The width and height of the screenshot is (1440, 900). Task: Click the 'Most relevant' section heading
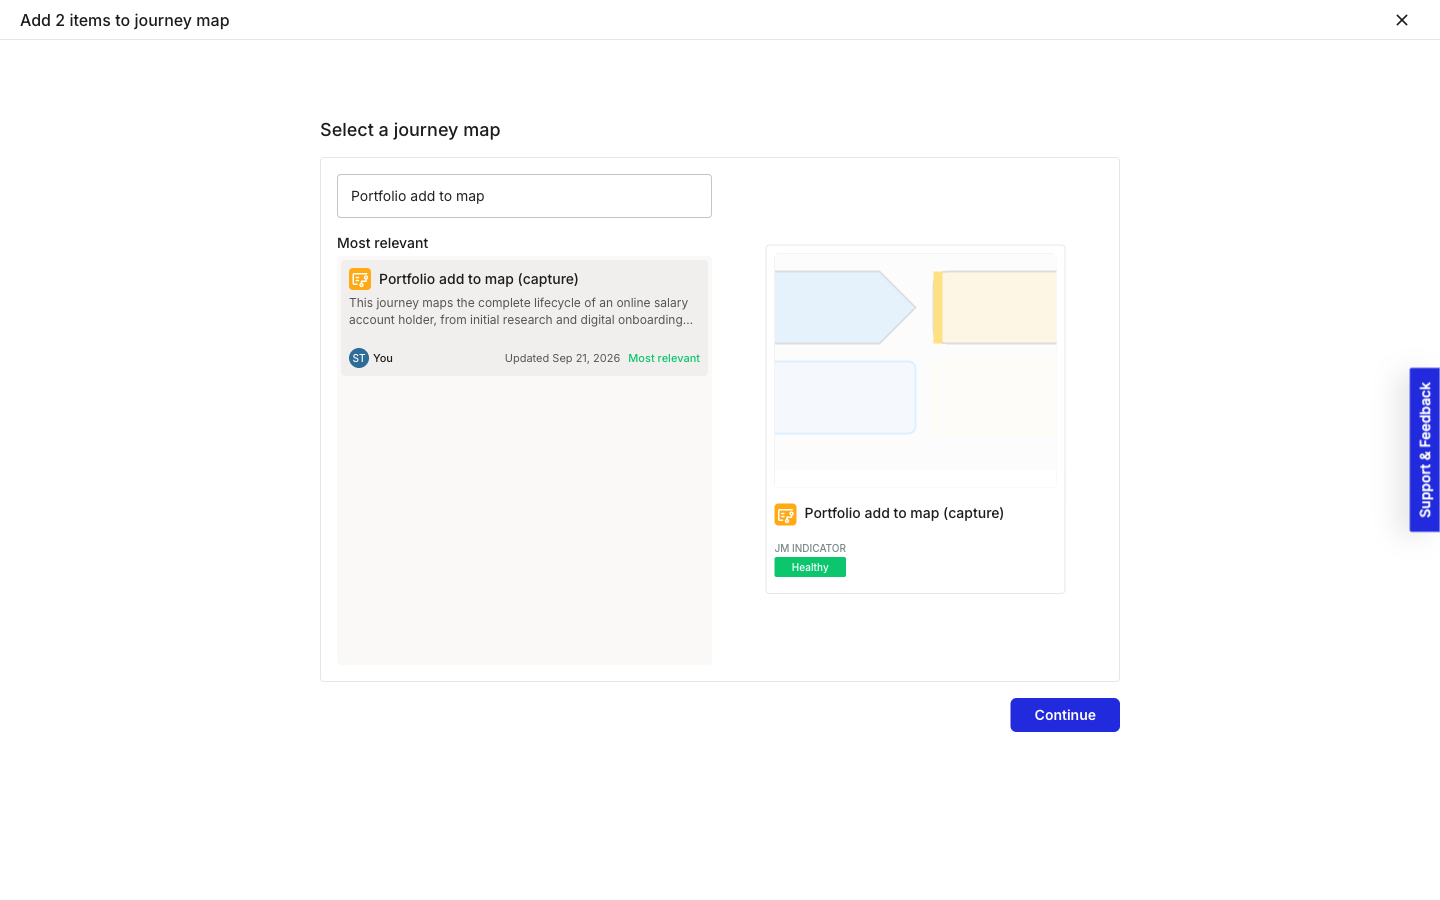pos(382,243)
